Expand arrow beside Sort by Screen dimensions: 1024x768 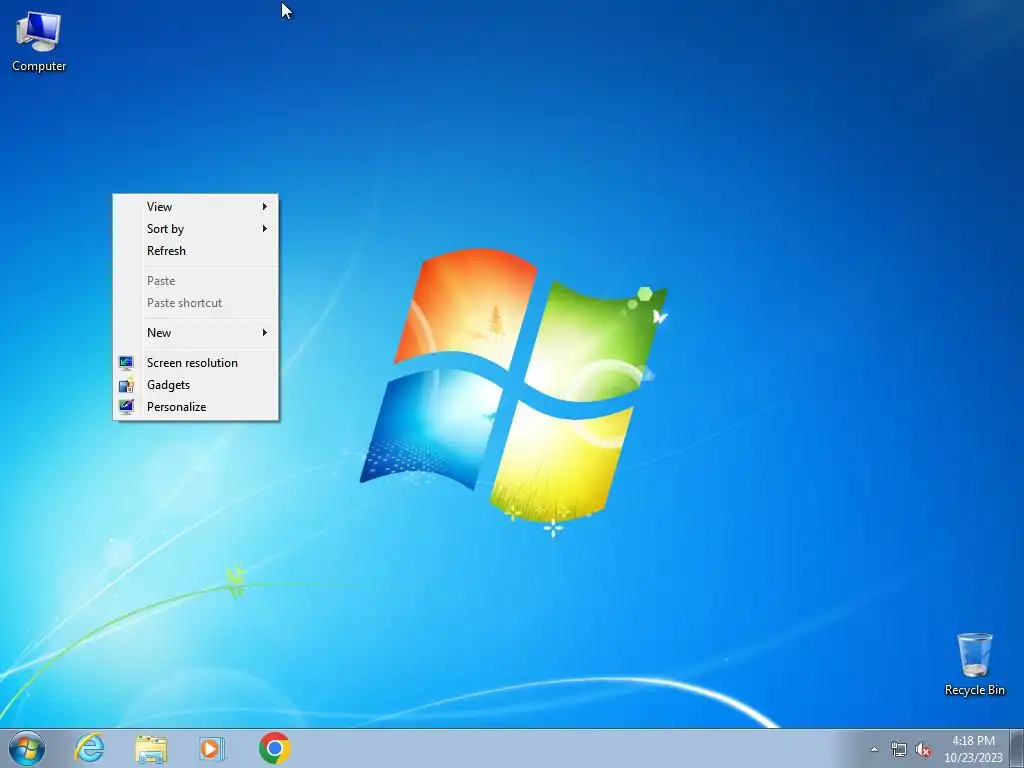(x=264, y=229)
